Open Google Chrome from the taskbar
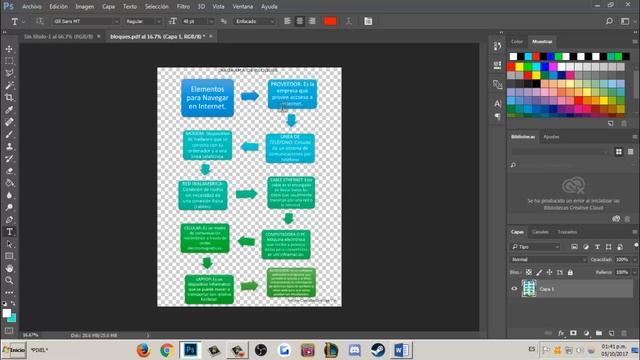 pyautogui.click(x=167, y=350)
